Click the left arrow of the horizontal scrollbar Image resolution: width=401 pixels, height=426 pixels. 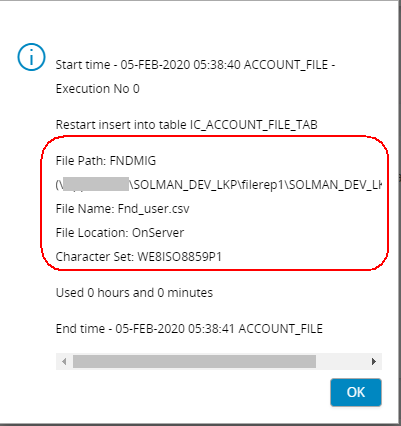coord(64,361)
